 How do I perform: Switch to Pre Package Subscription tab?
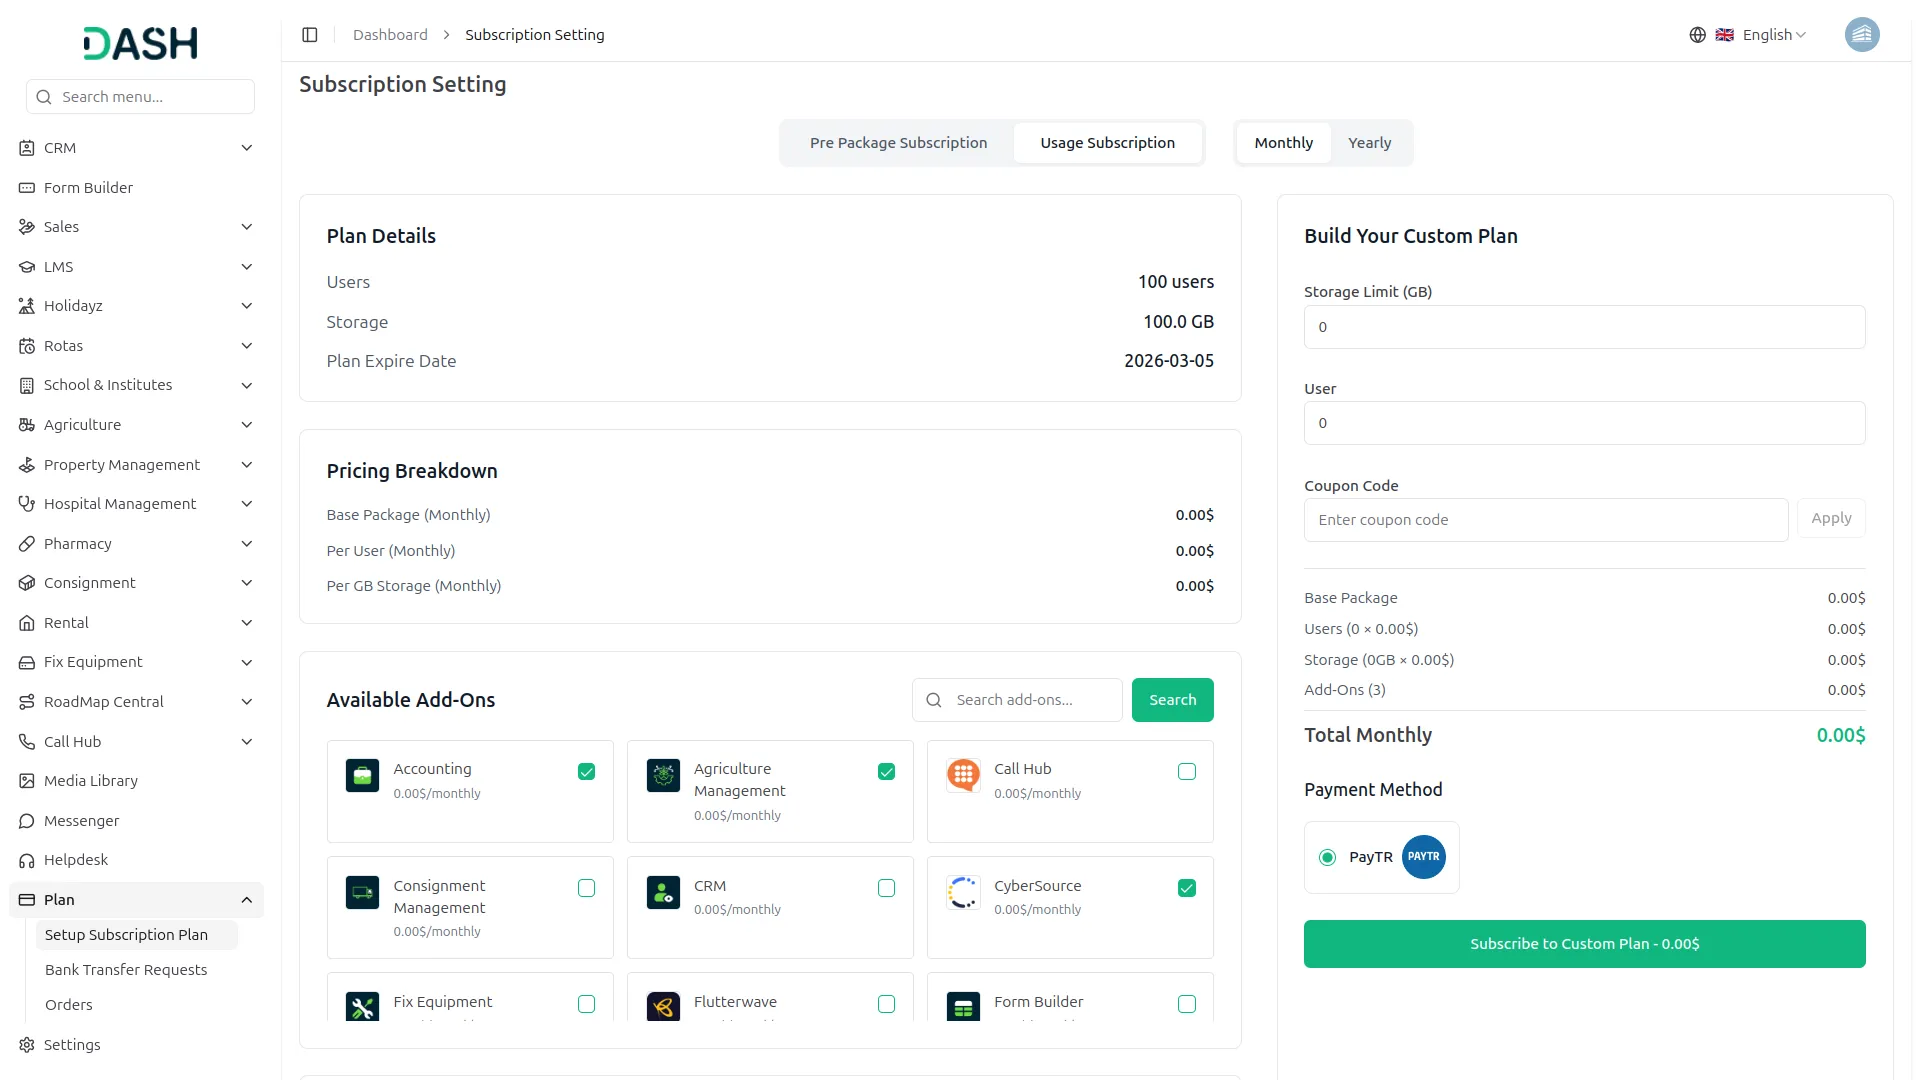[898, 143]
